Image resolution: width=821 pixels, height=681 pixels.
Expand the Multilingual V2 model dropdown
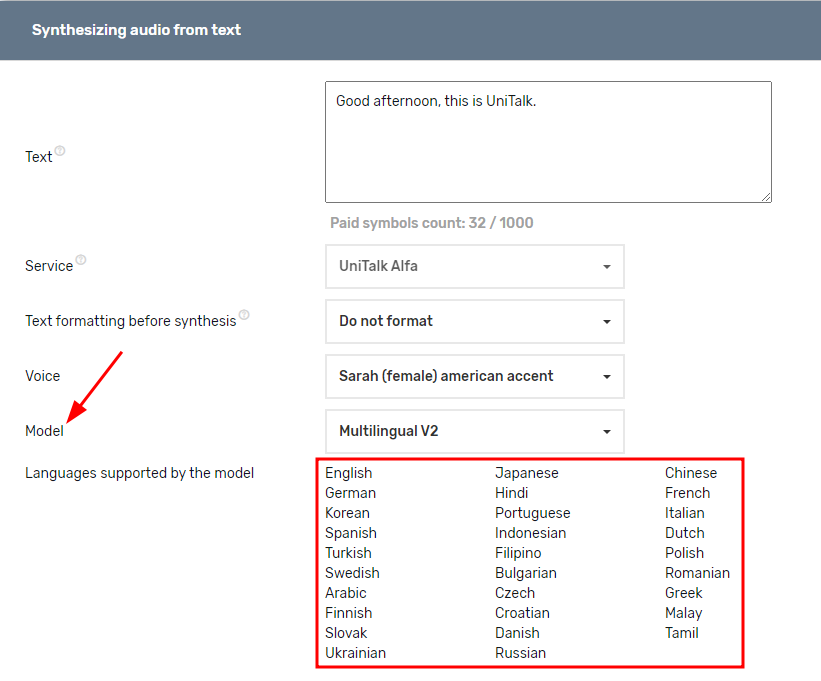click(x=474, y=431)
